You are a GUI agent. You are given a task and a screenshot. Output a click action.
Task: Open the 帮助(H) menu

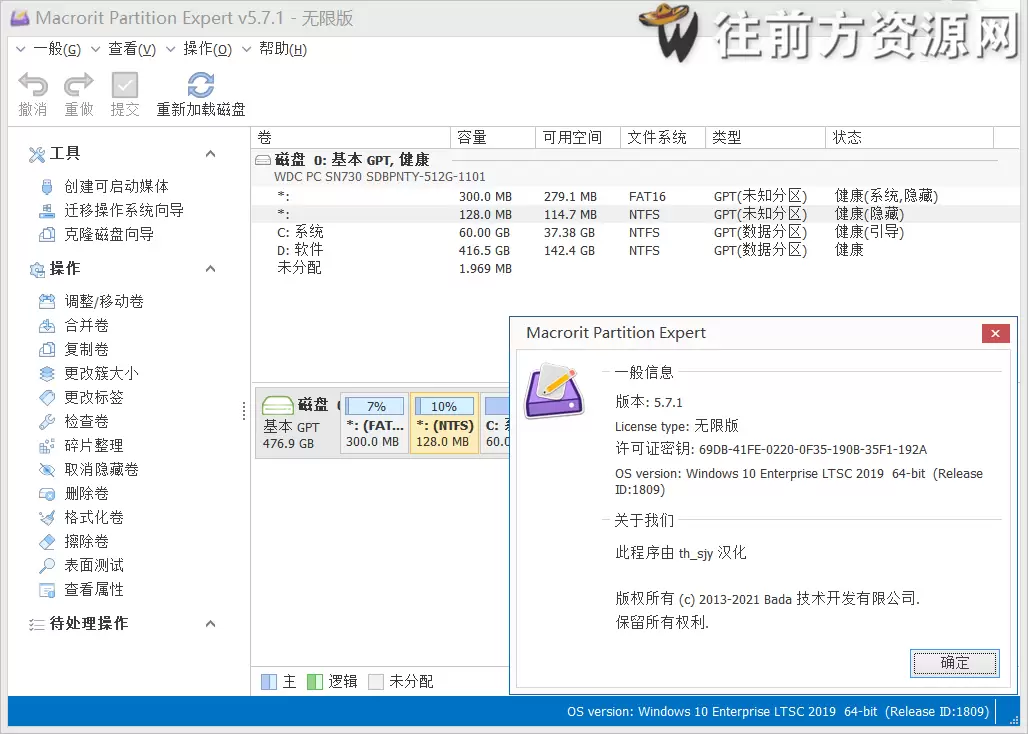tap(283, 49)
